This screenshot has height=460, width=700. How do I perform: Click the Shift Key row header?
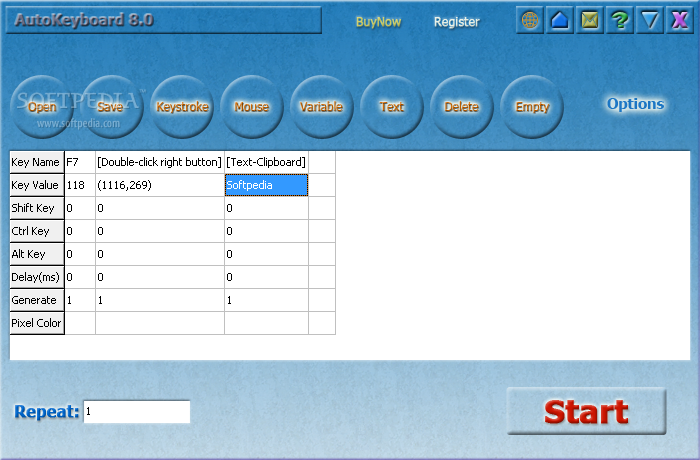click(x=37, y=208)
